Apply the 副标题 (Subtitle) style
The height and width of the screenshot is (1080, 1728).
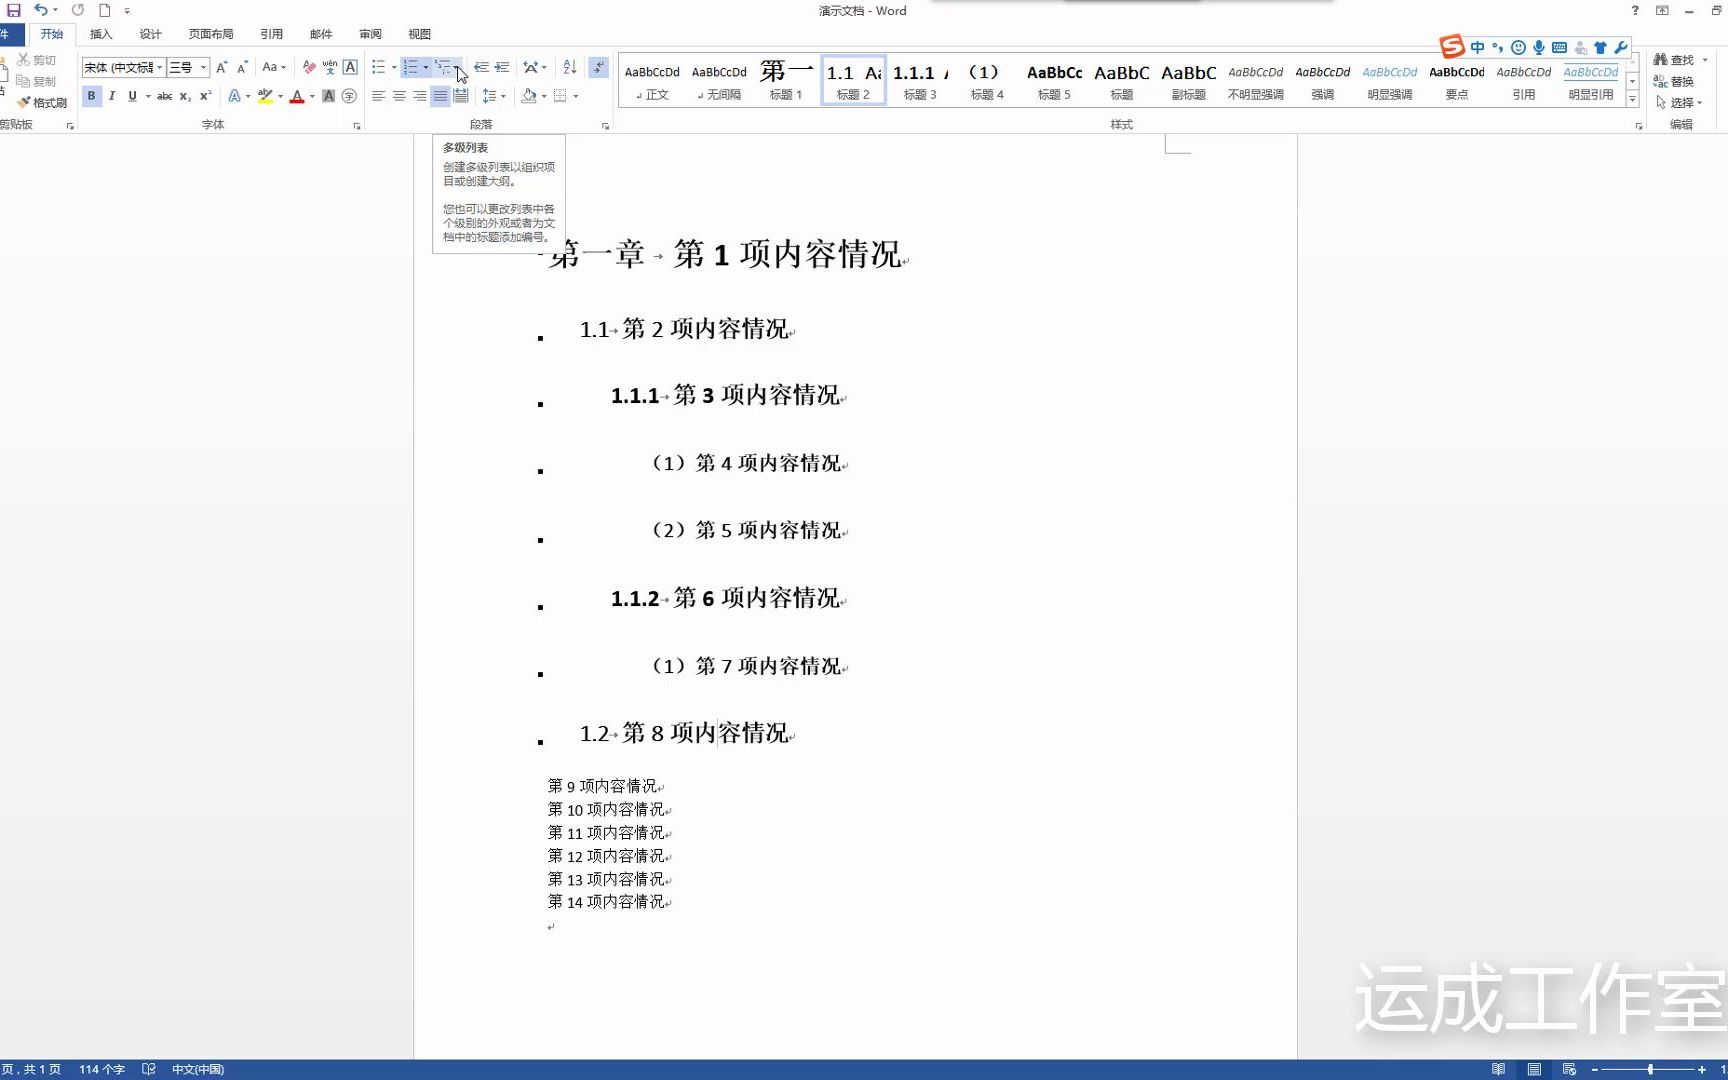point(1188,80)
